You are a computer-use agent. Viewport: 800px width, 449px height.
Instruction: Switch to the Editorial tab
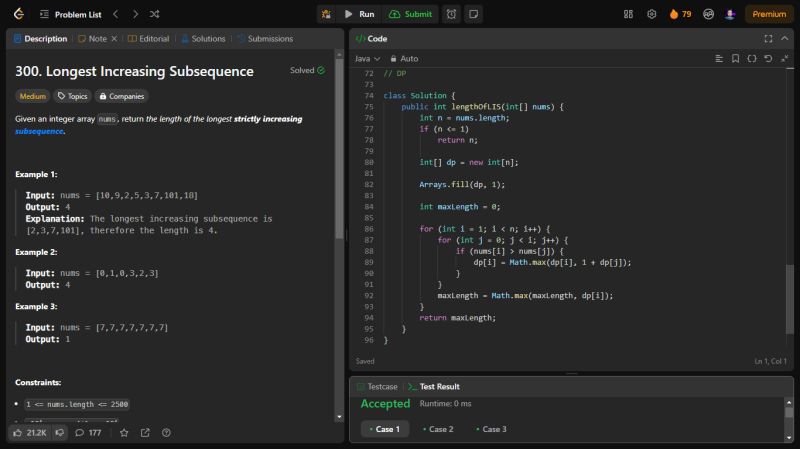(148, 39)
